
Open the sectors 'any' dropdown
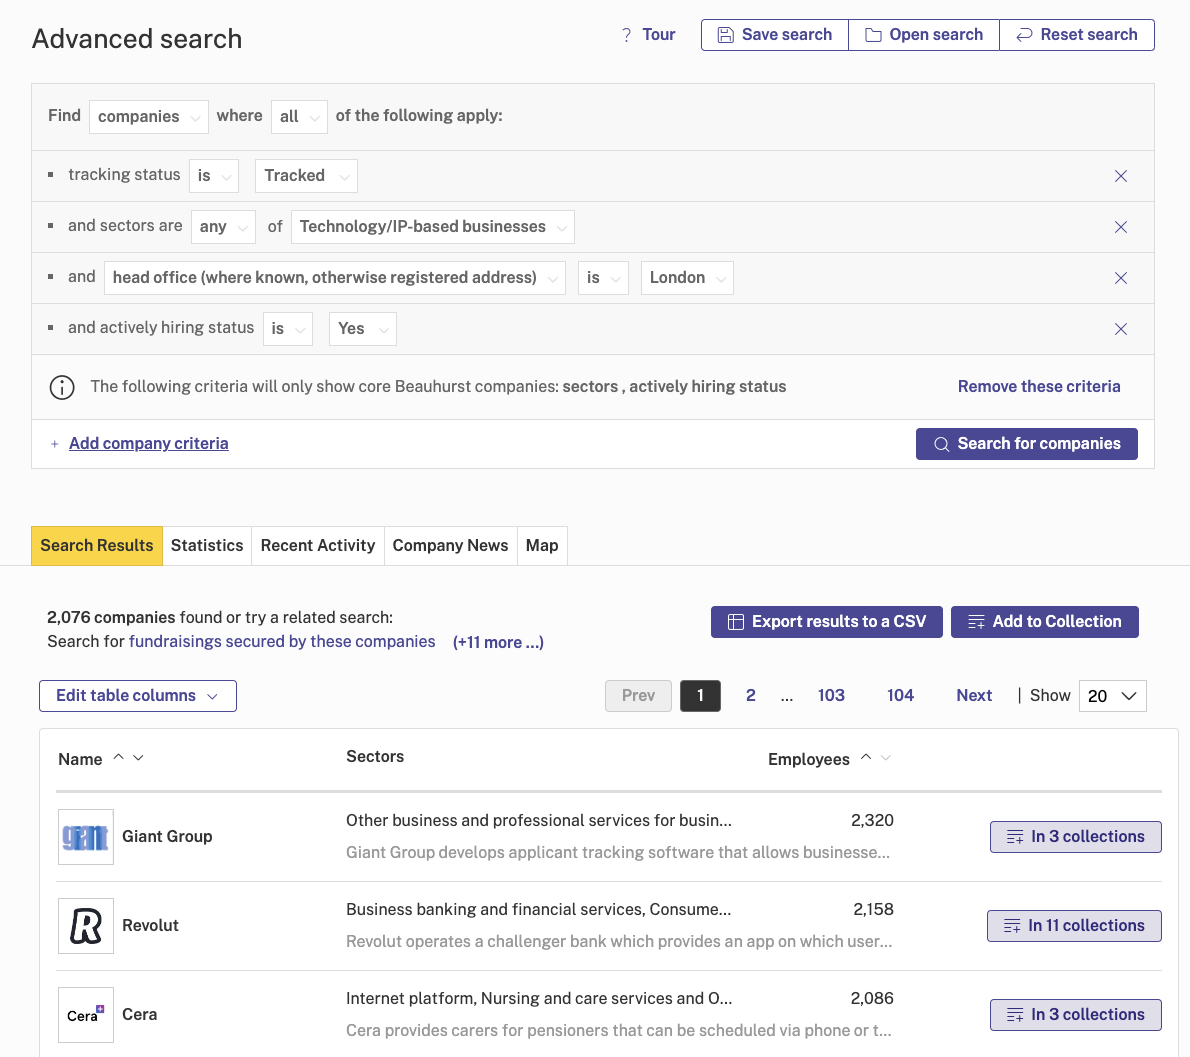[x=223, y=227]
